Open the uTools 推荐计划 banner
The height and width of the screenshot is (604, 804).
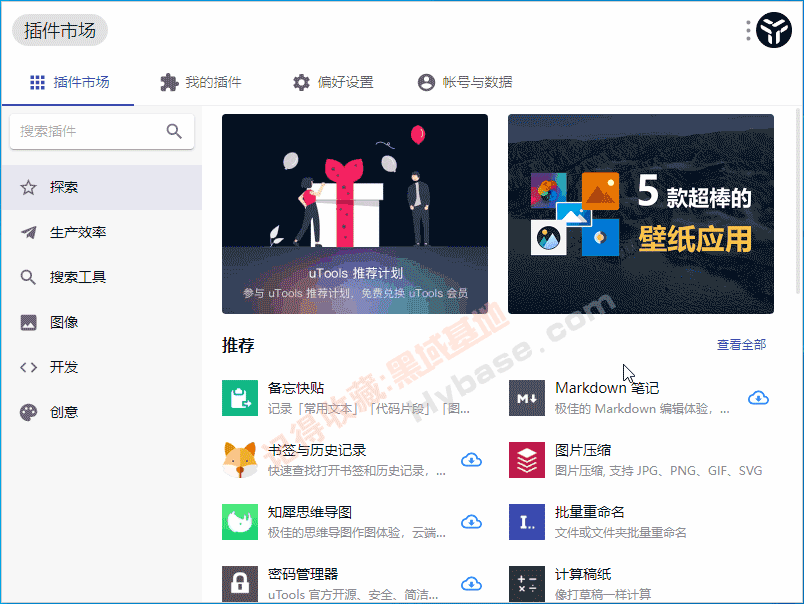(355, 214)
